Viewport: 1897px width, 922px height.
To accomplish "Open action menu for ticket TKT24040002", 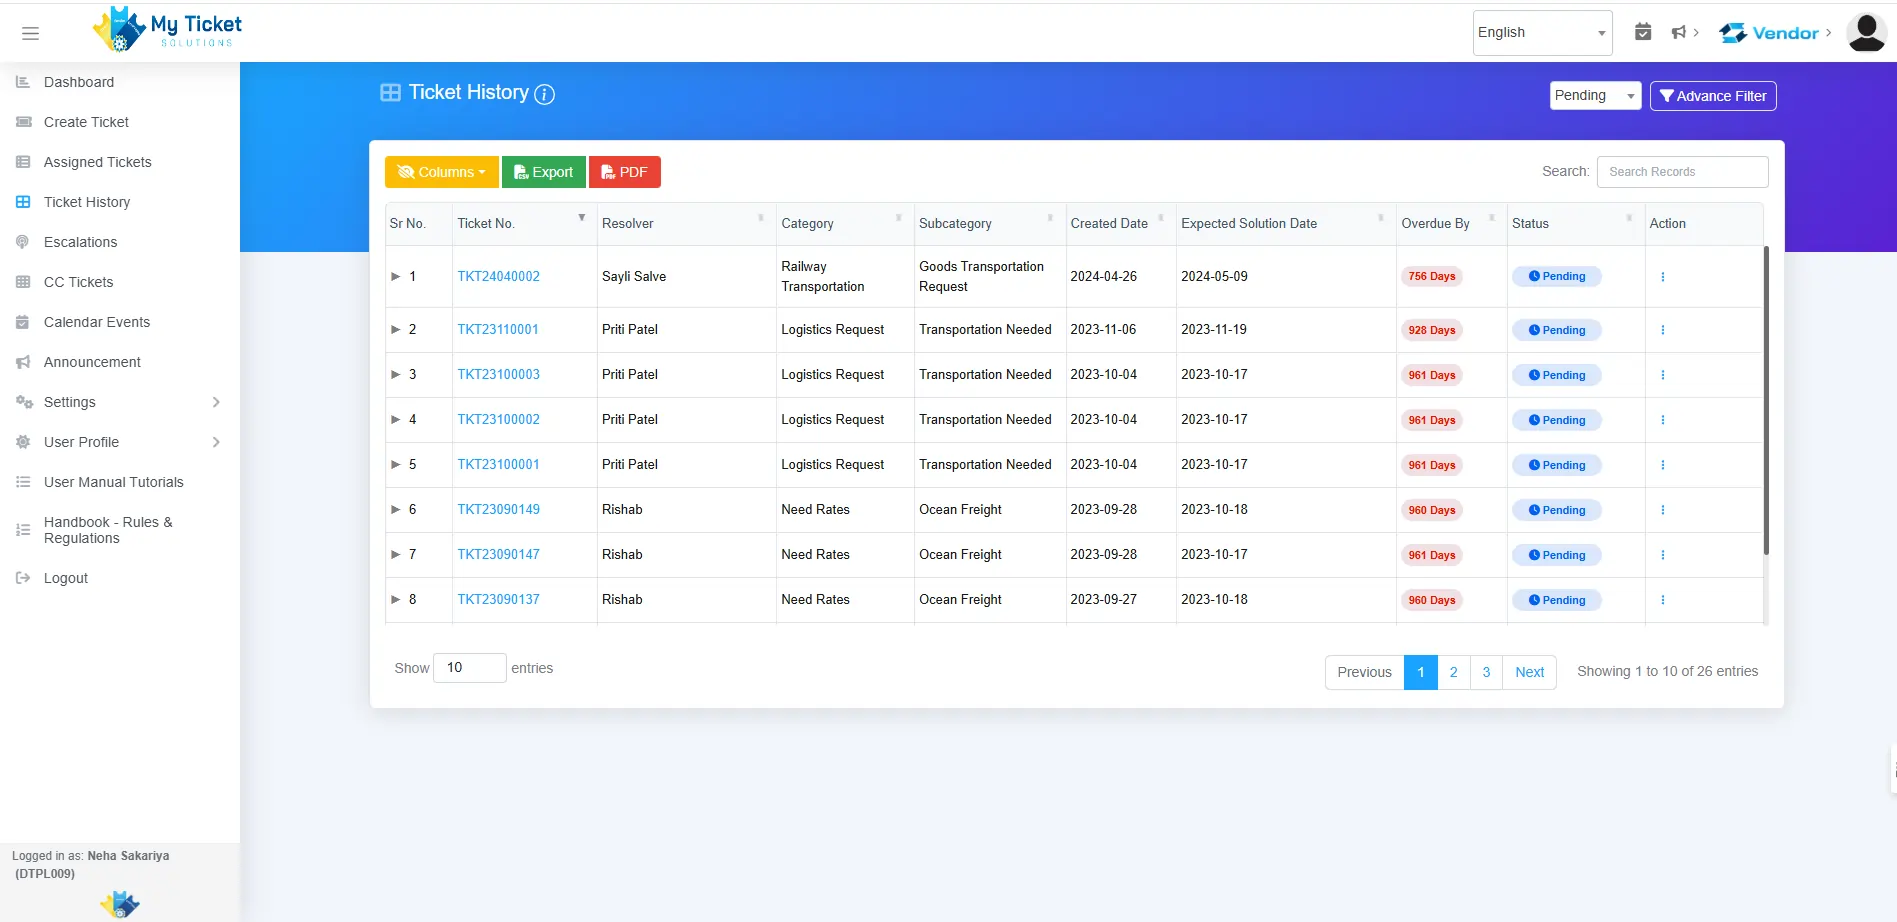I will (x=1662, y=277).
